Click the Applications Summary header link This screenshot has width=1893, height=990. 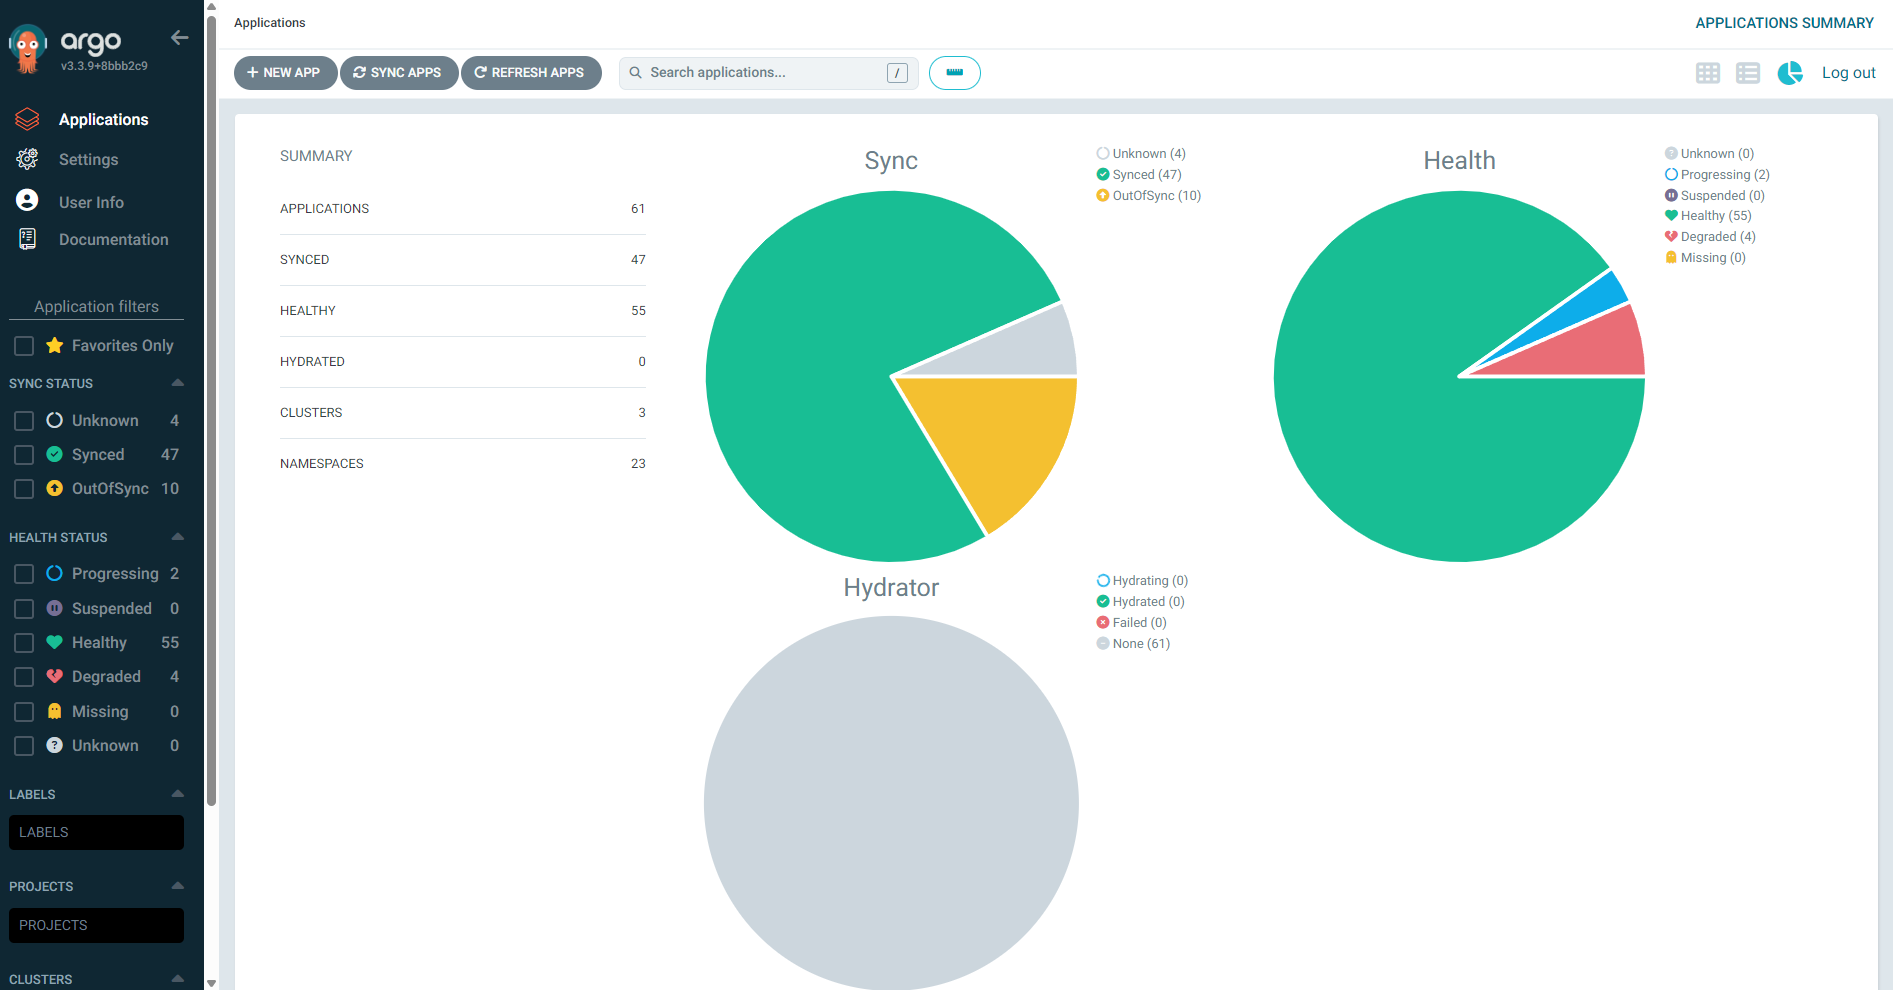click(1784, 23)
